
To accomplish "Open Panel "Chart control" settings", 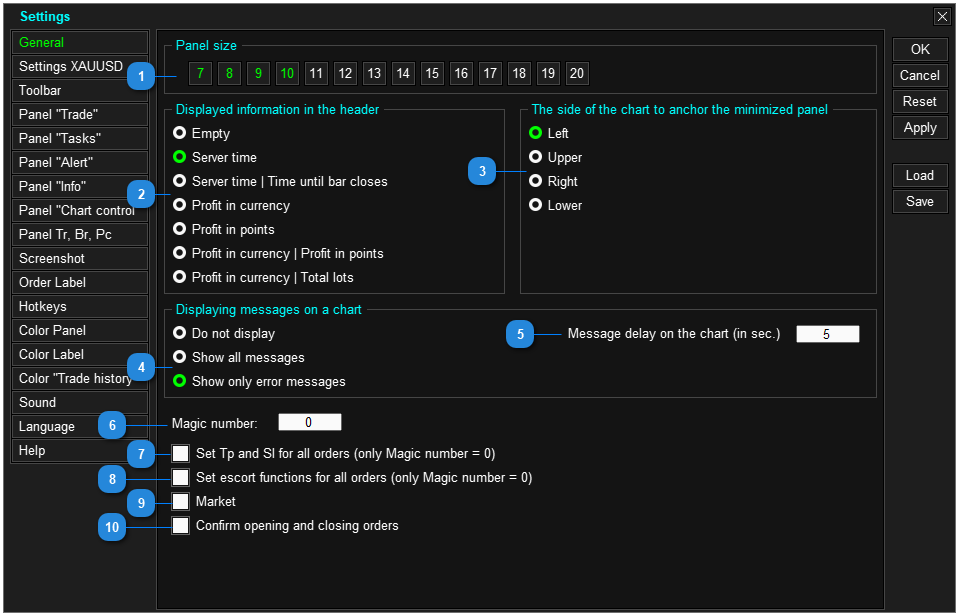I will click(80, 210).
